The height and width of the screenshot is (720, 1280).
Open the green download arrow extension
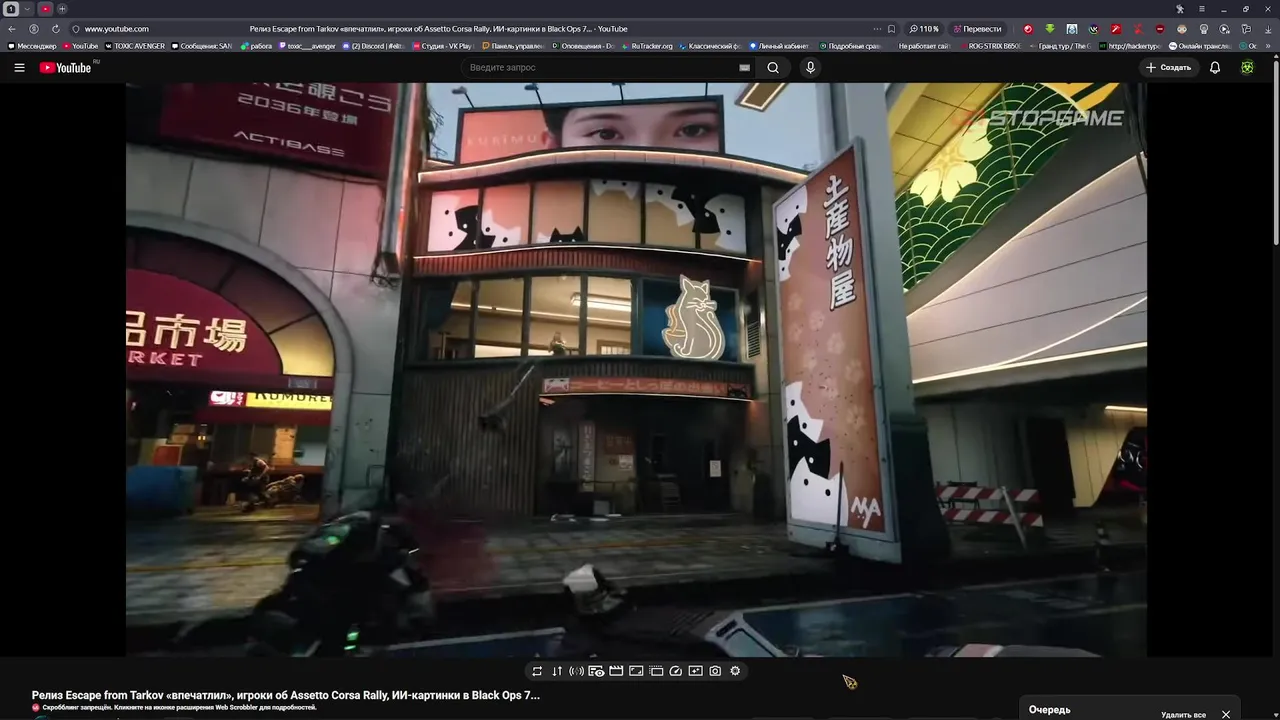tap(1050, 29)
